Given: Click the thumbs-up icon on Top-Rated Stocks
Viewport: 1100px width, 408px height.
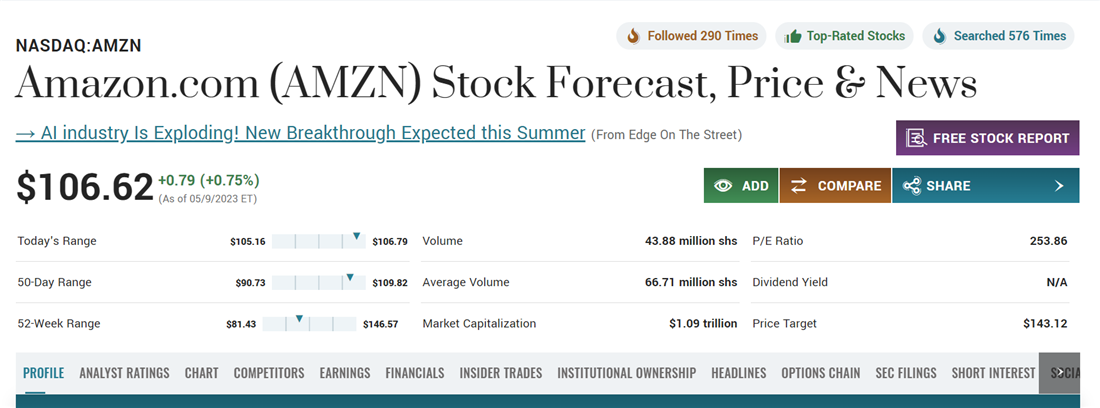Looking at the screenshot, I should 793,36.
